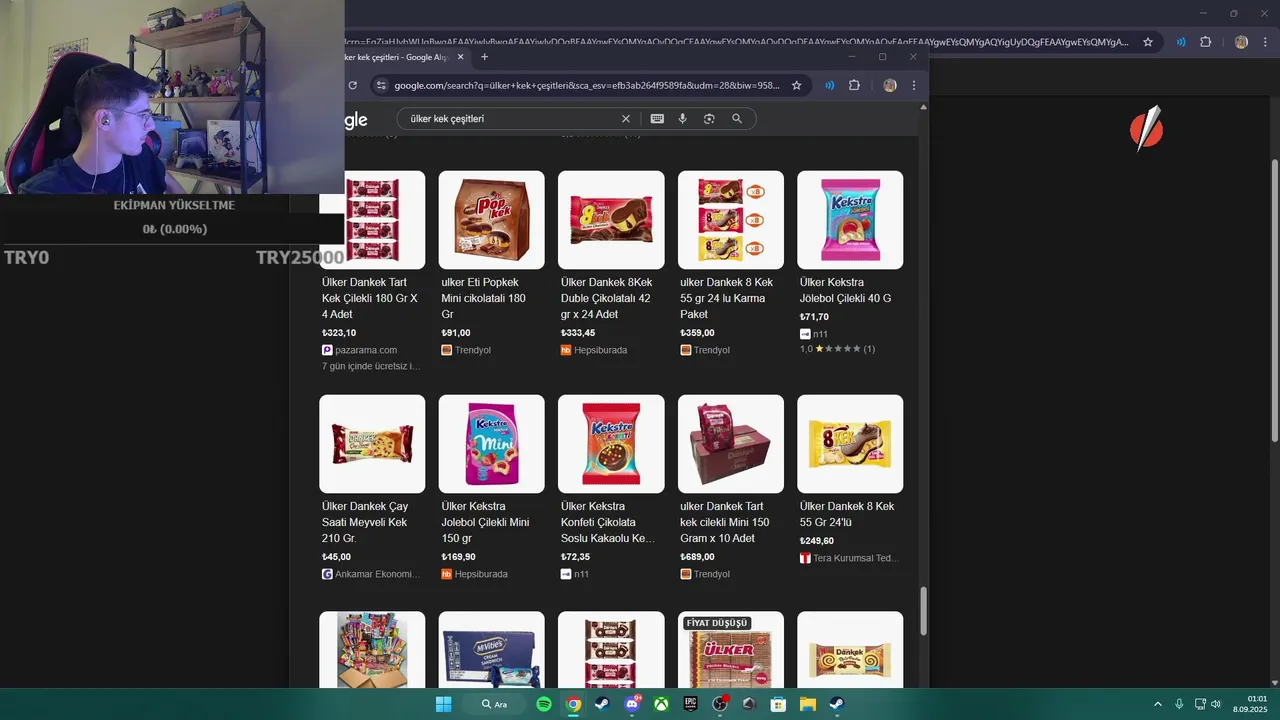
Task: Open three-dot menu in background Chrome window
Action: point(1265,42)
